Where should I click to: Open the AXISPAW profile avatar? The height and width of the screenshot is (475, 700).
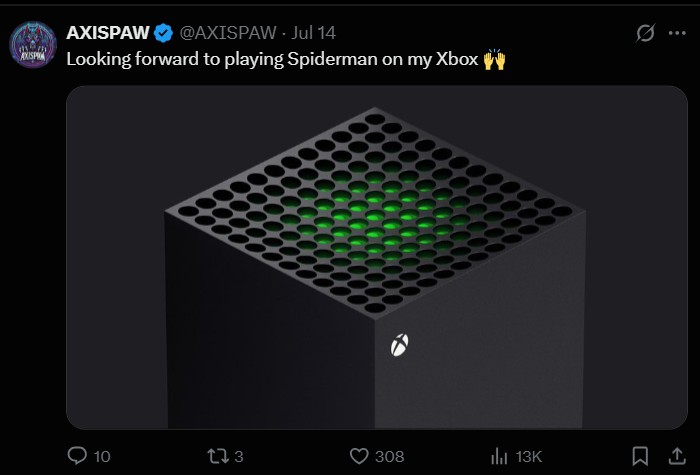(x=33, y=45)
